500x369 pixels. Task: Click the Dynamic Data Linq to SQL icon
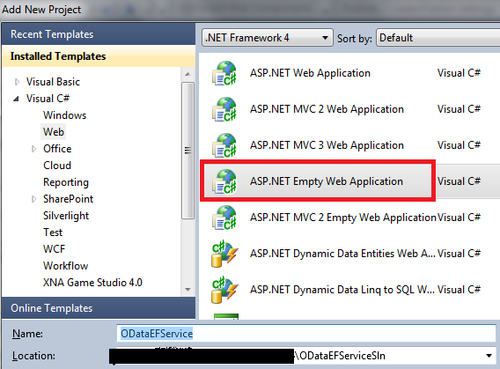(x=224, y=290)
